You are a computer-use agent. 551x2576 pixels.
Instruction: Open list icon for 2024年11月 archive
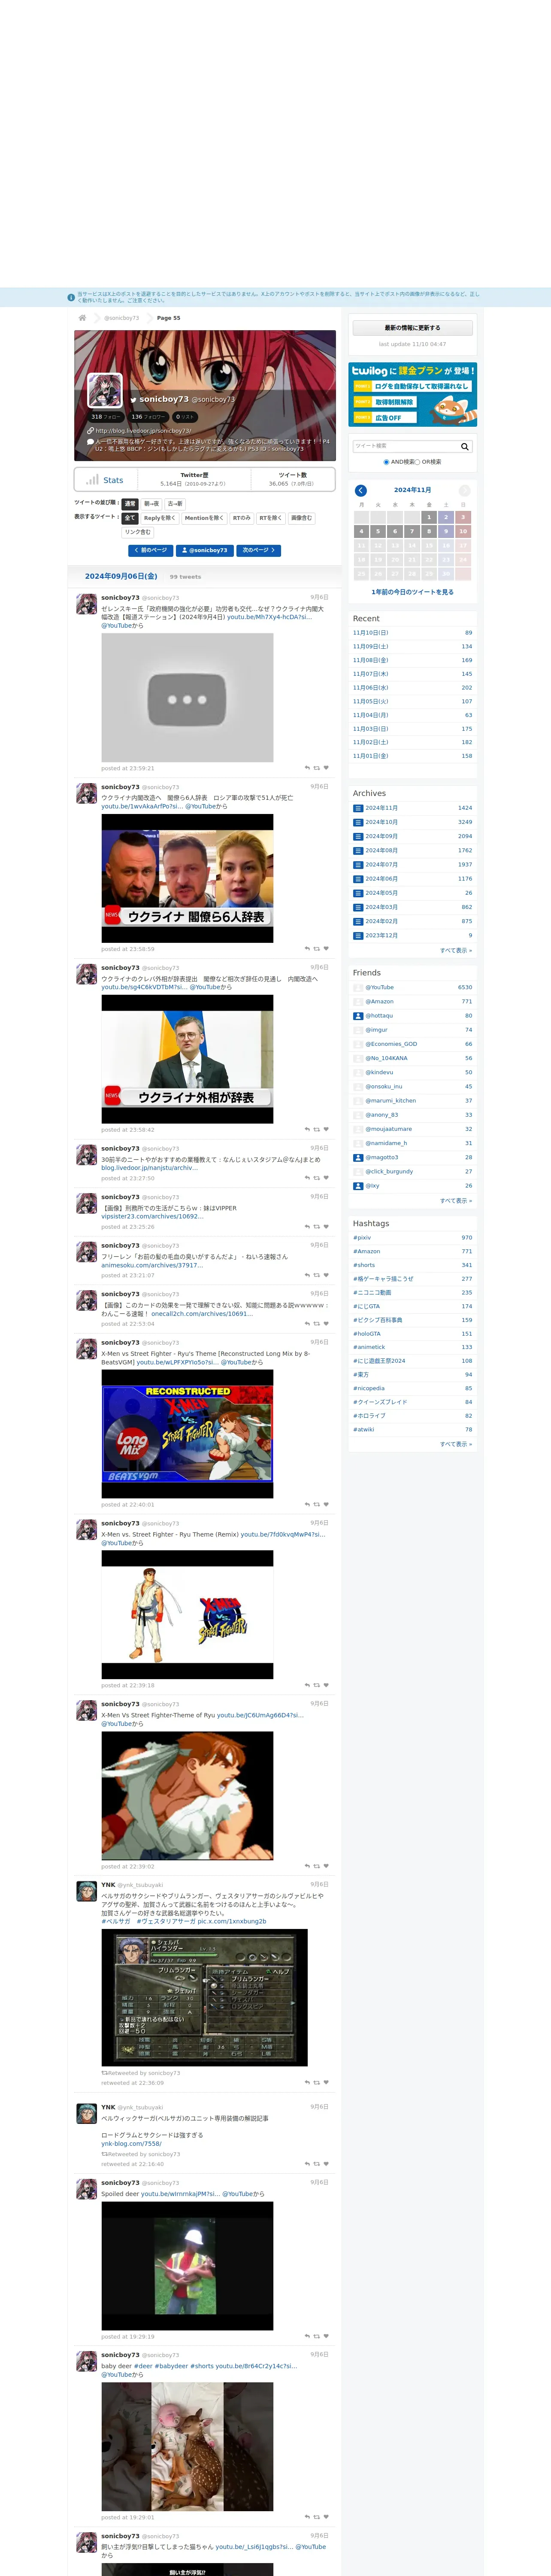coord(358,808)
